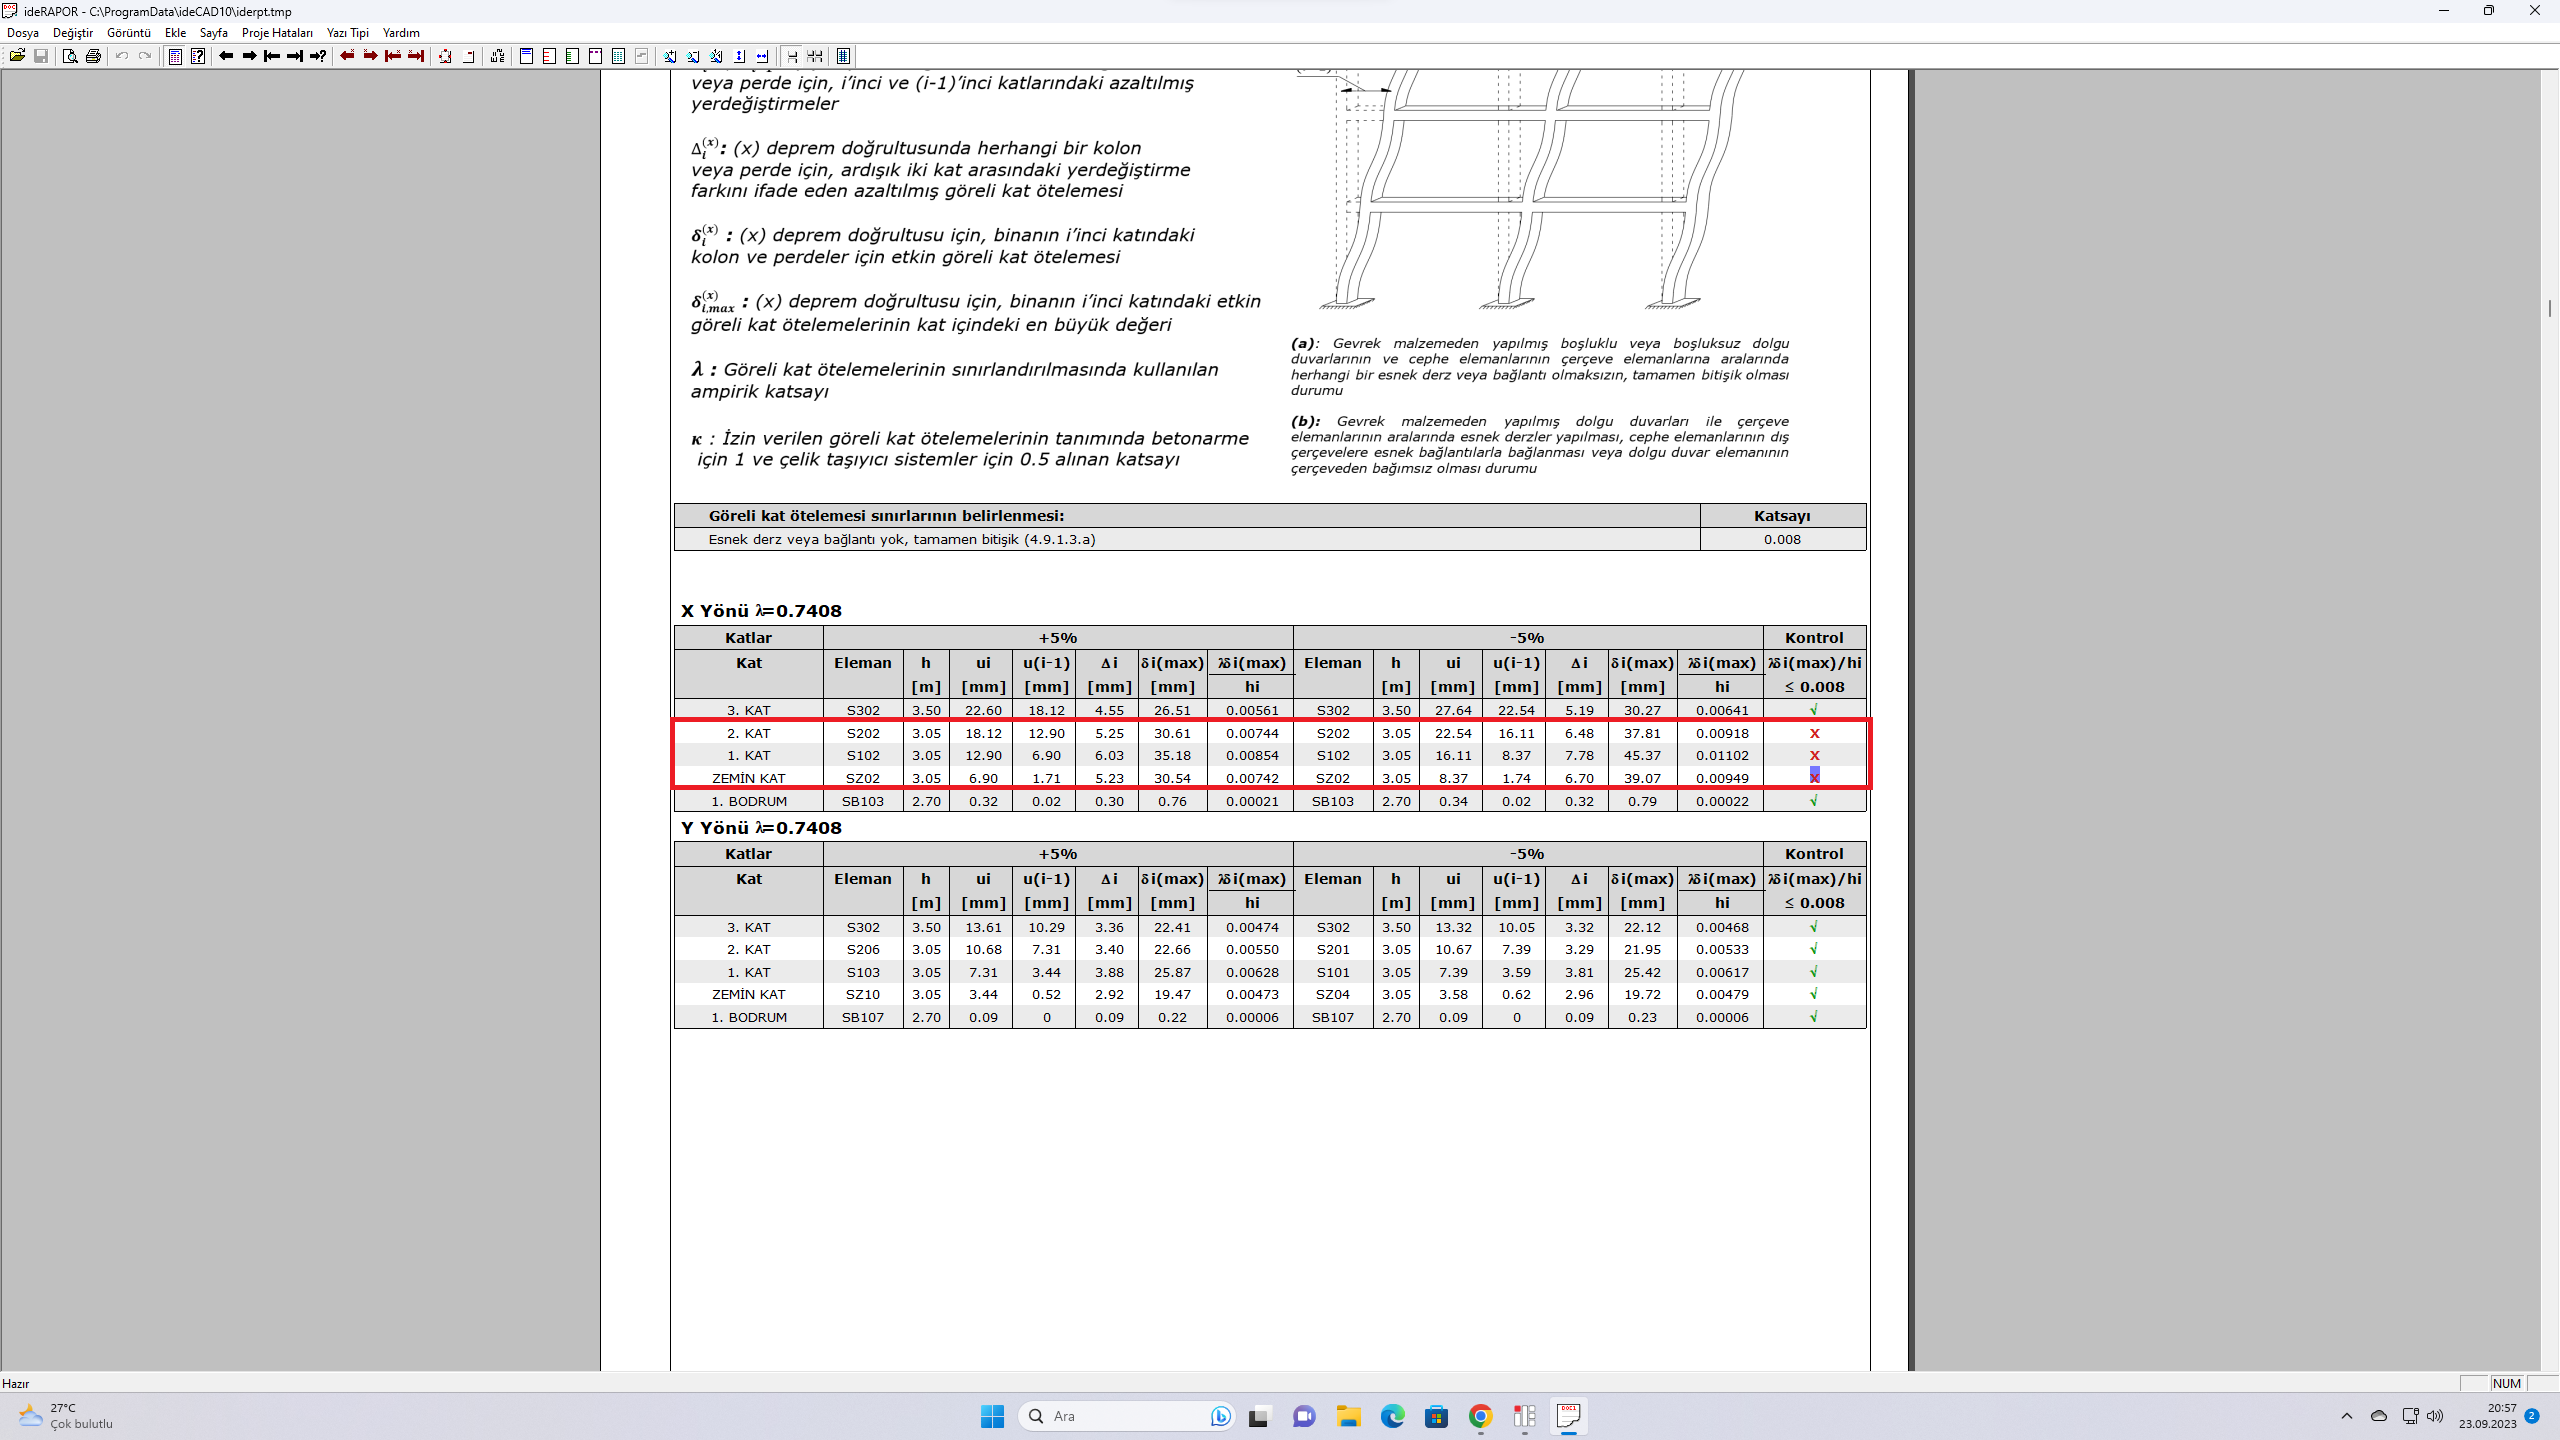Click 'Esnek derz veya bağlantı yok' row text
This screenshot has height=1440, width=2560.
[x=901, y=540]
